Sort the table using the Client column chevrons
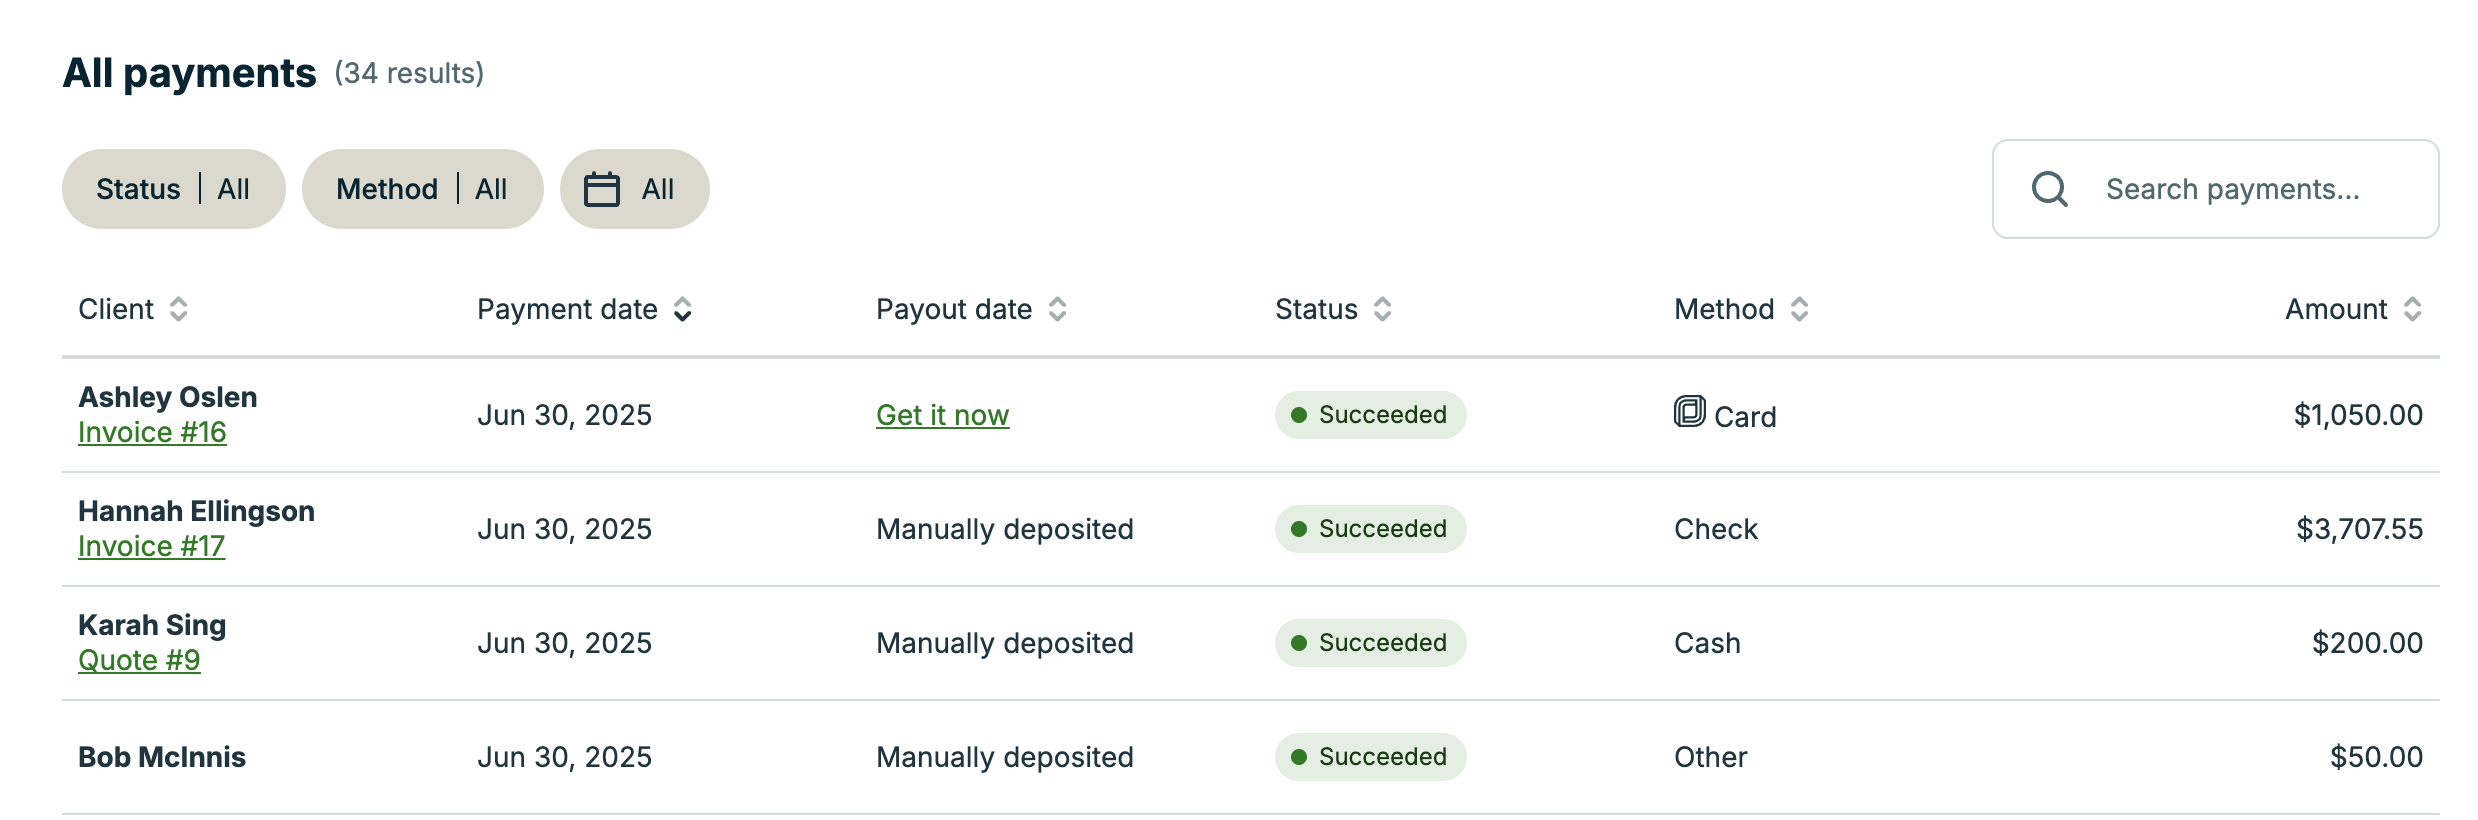 (180, 309)
